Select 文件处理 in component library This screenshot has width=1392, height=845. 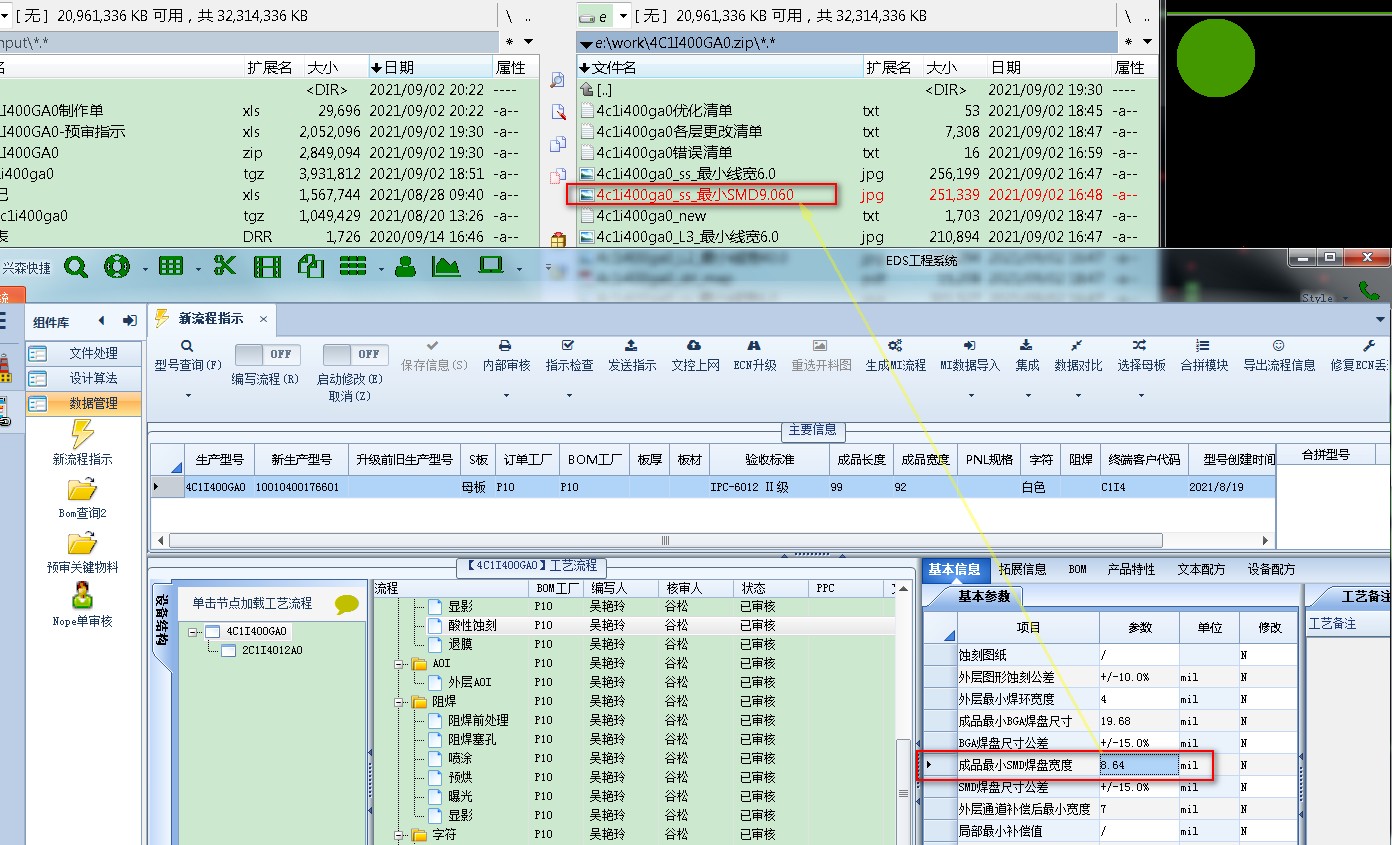(x=84, y=353)
